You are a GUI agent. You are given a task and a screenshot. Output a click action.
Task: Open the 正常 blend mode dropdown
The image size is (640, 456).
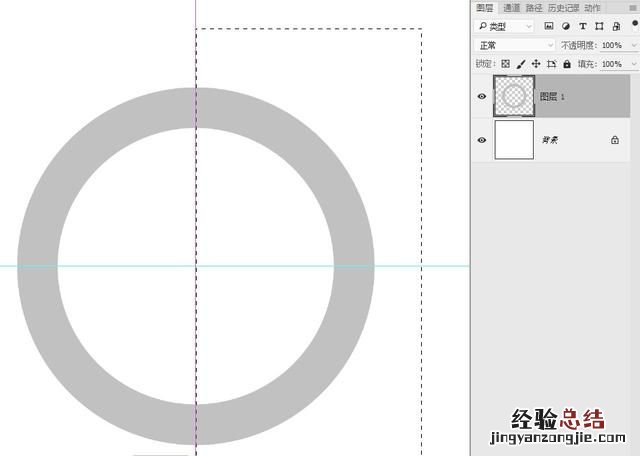point(515,45)
